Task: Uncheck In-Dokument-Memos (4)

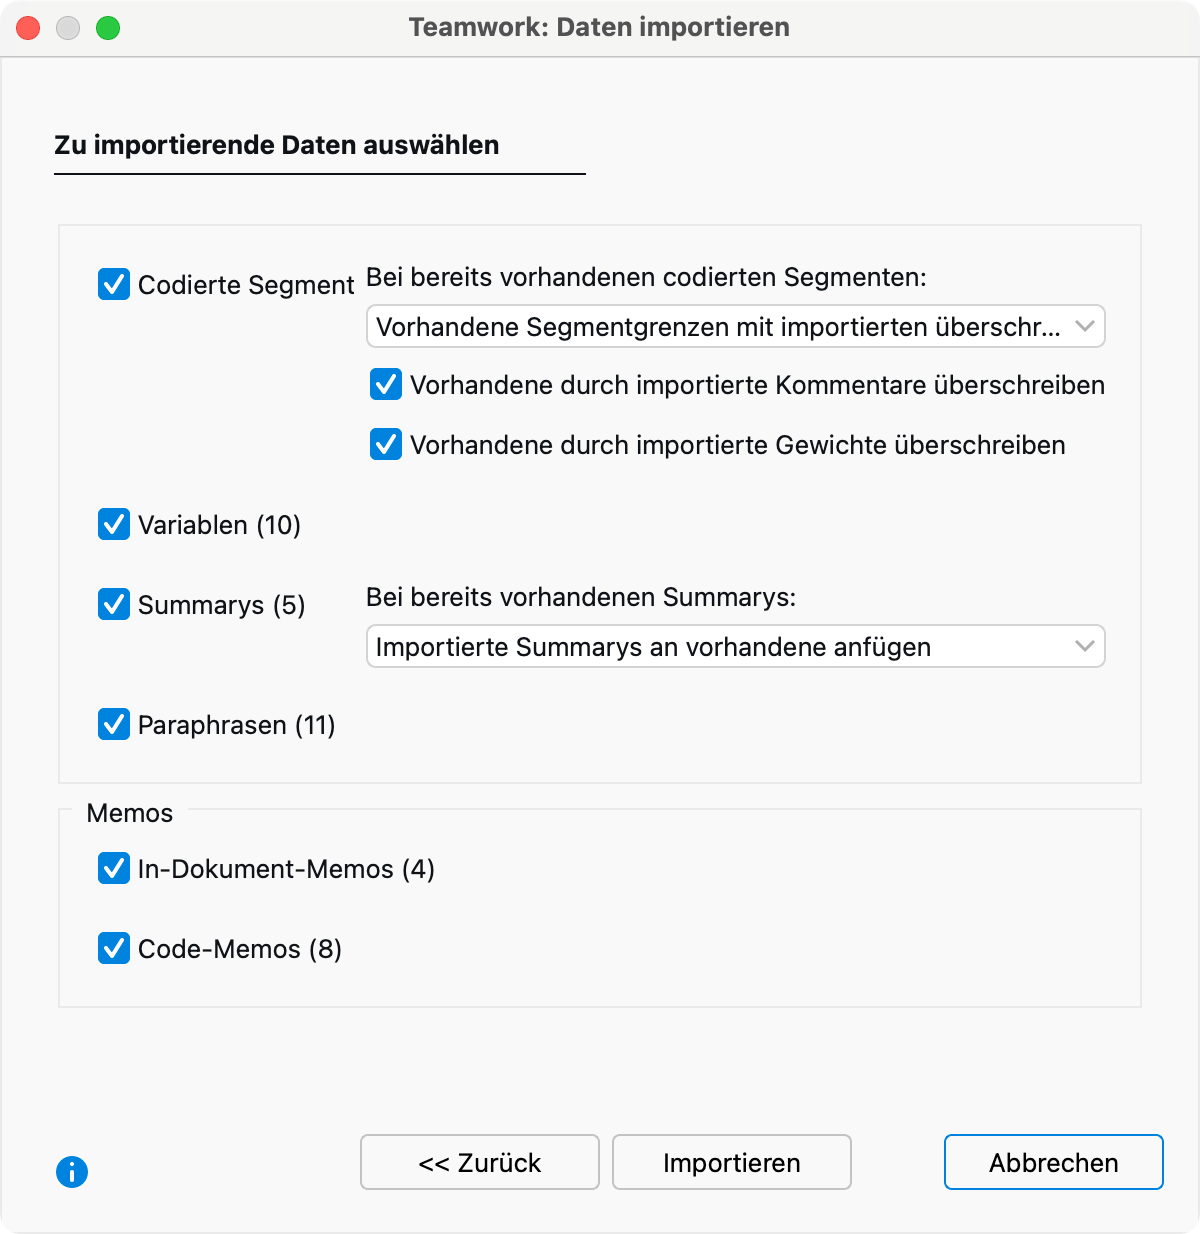Action: (x=114, y=868)
